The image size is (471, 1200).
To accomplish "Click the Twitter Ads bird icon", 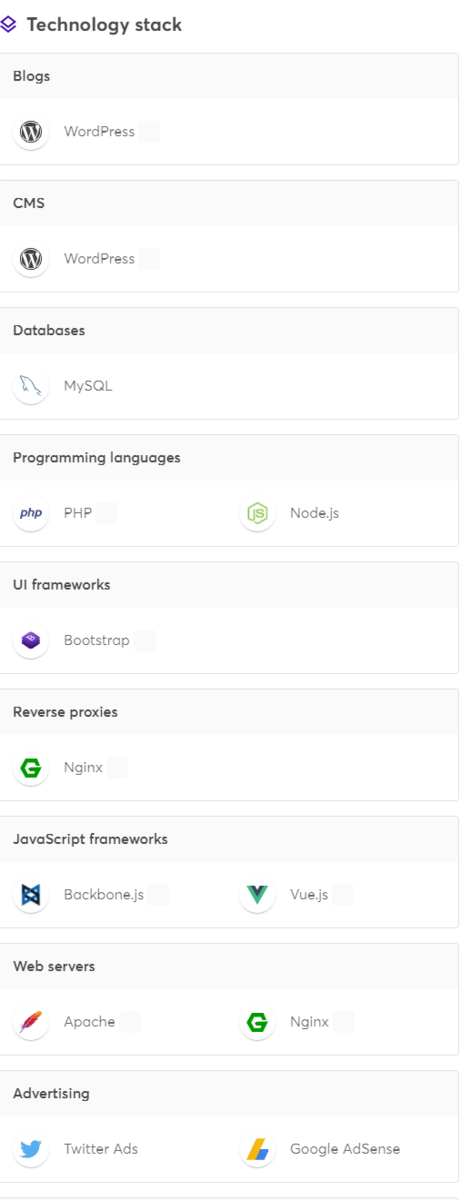I will point(31,1149).
